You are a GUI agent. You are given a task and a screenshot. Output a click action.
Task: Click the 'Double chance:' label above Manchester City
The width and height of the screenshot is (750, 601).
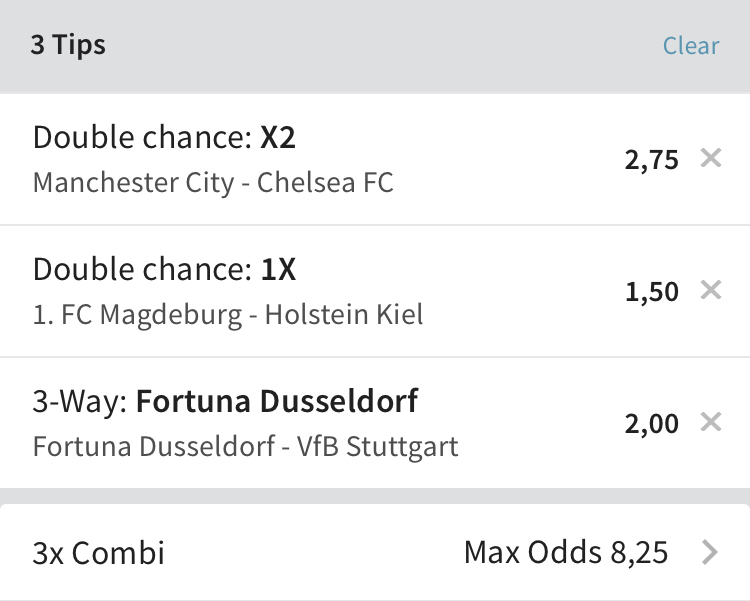pyautogui.click(x=142, y=138)
